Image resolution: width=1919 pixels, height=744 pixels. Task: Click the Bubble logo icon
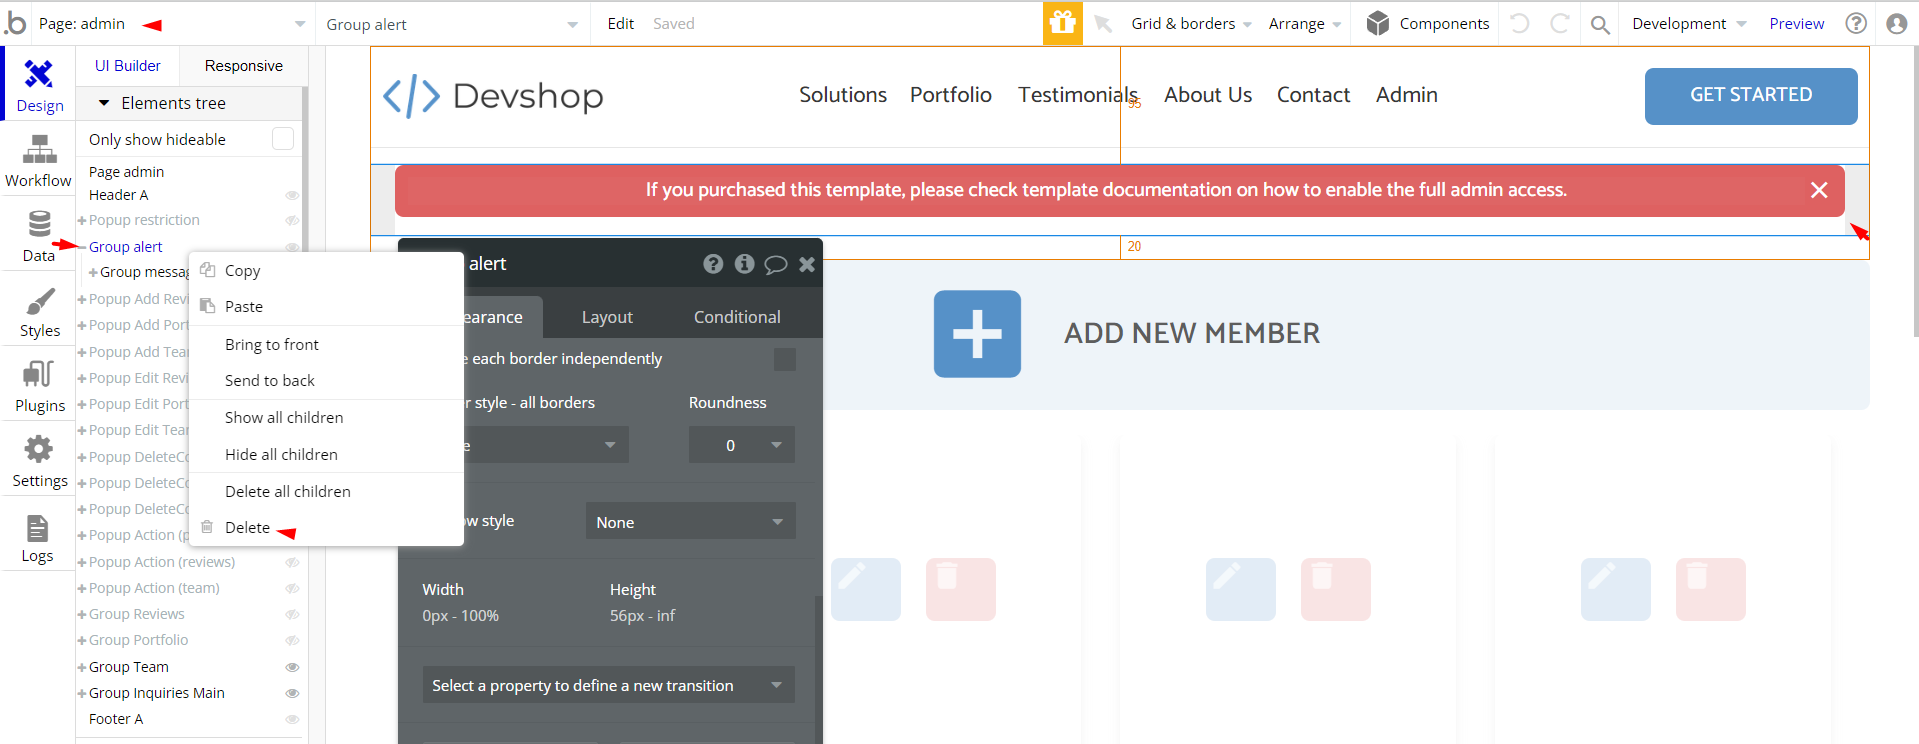[15, 23]
